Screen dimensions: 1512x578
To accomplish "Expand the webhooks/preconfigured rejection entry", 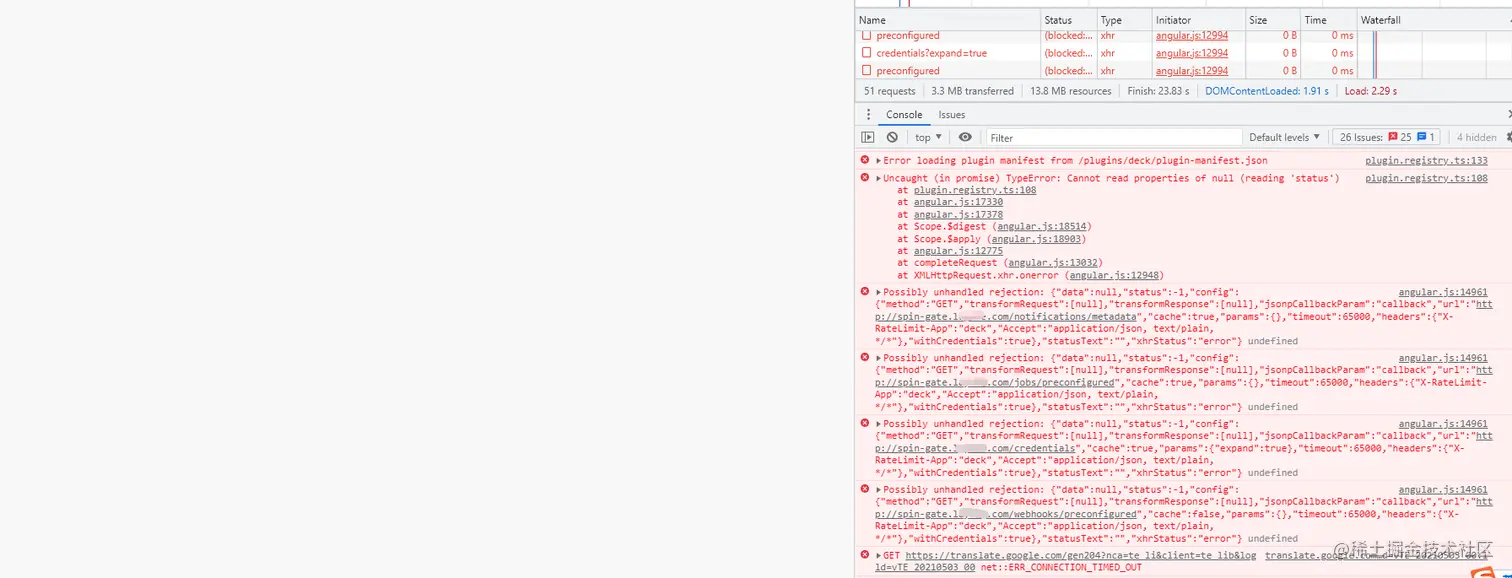I will click(879, 490).
